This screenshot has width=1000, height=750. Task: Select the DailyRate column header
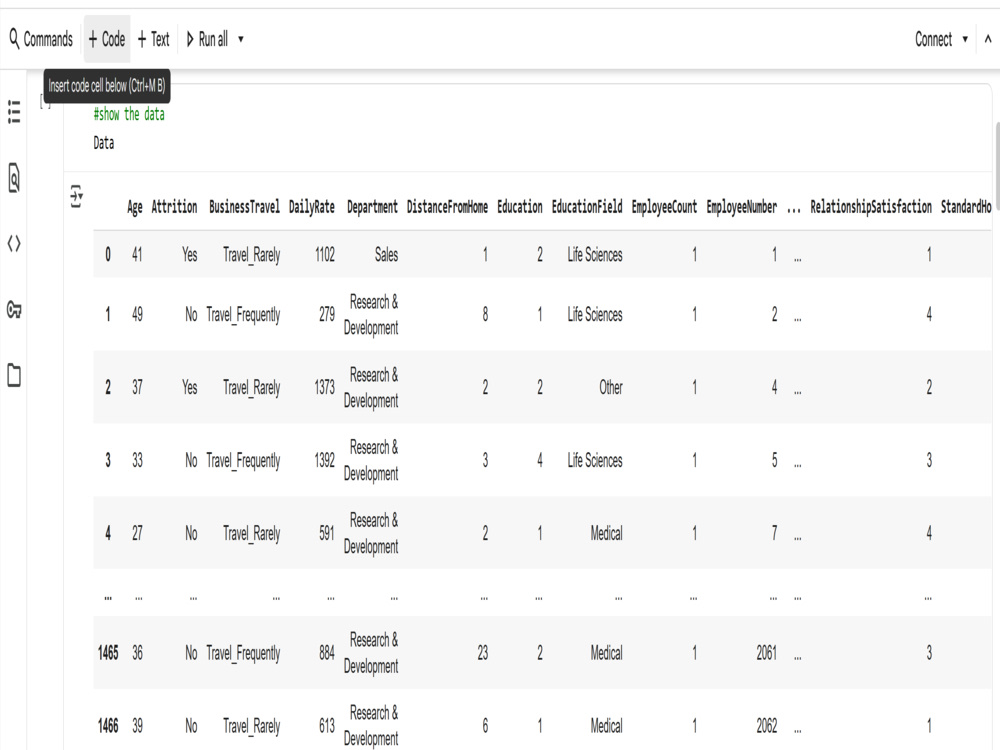tap(312, 207)
